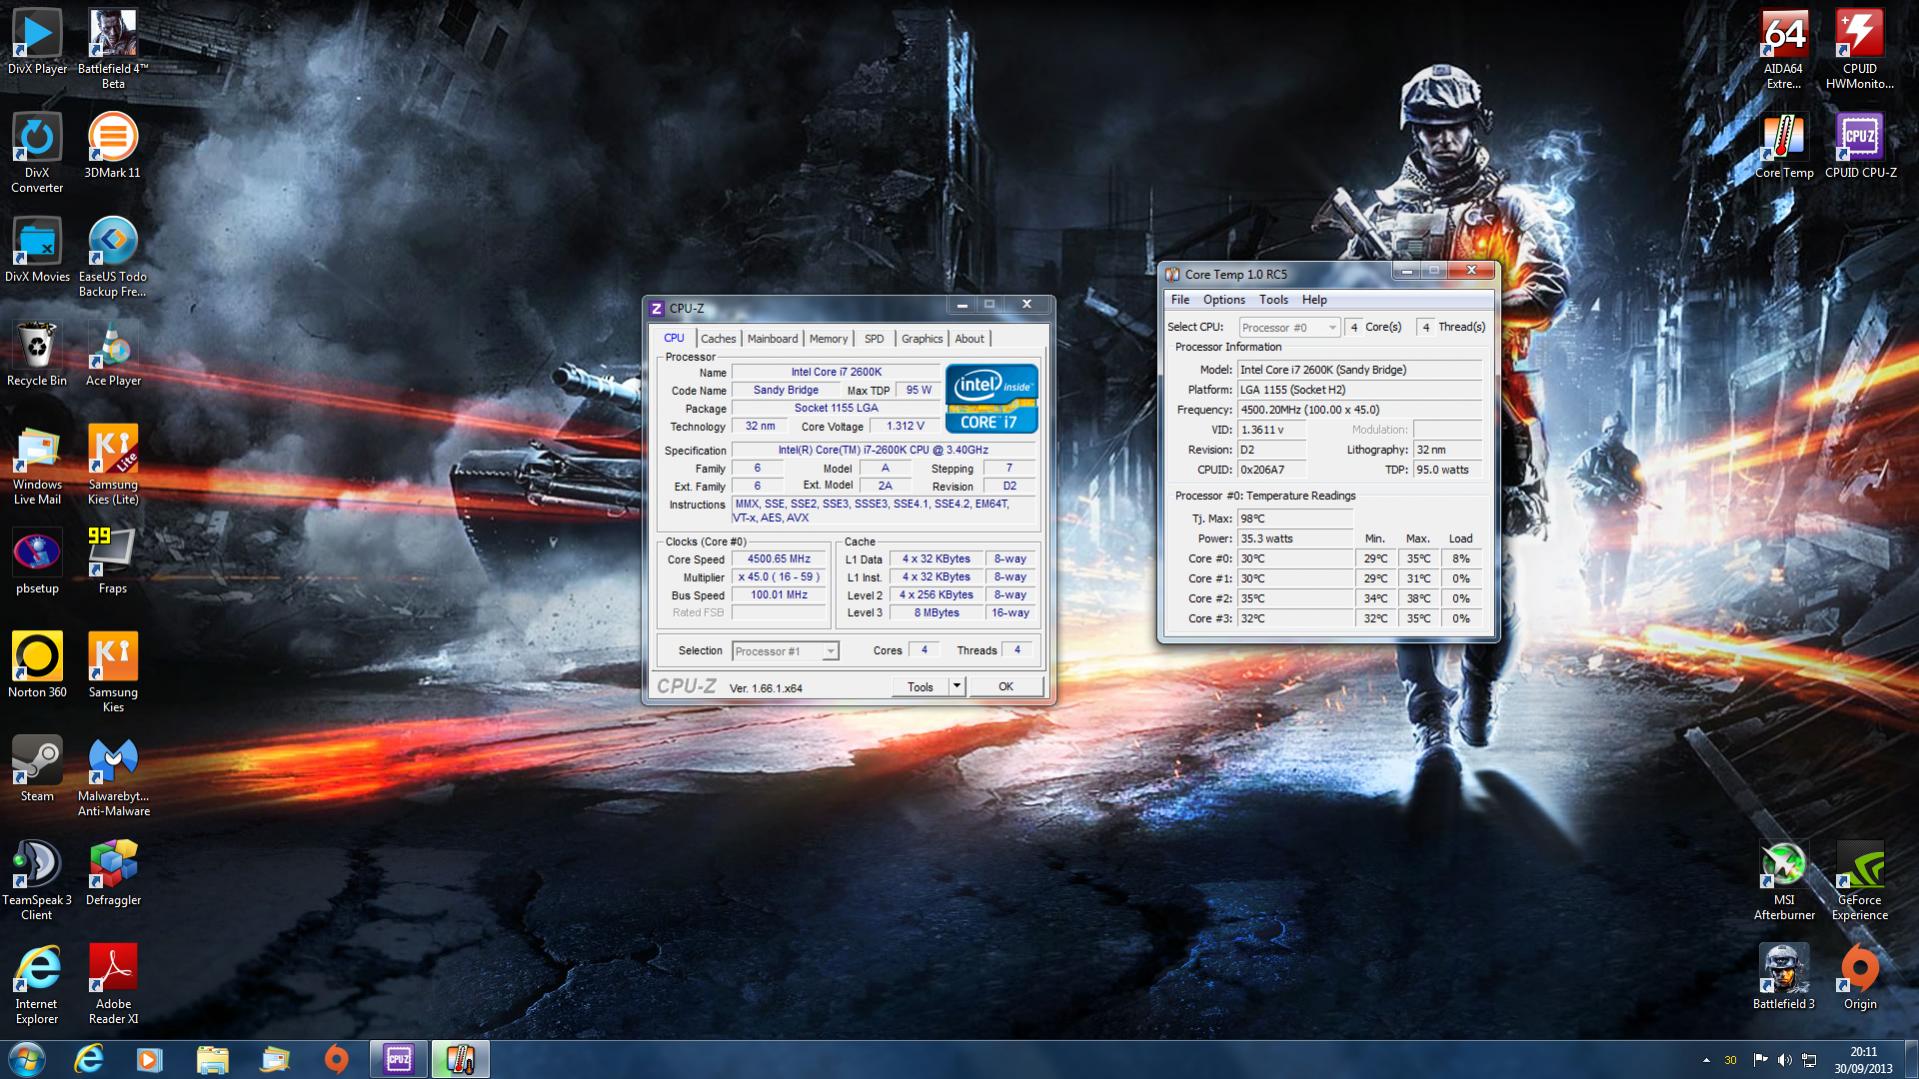Expand the Select CPU dropdown in Core Temp
Screen dimensions: 1919x1079
(1288, 328)
